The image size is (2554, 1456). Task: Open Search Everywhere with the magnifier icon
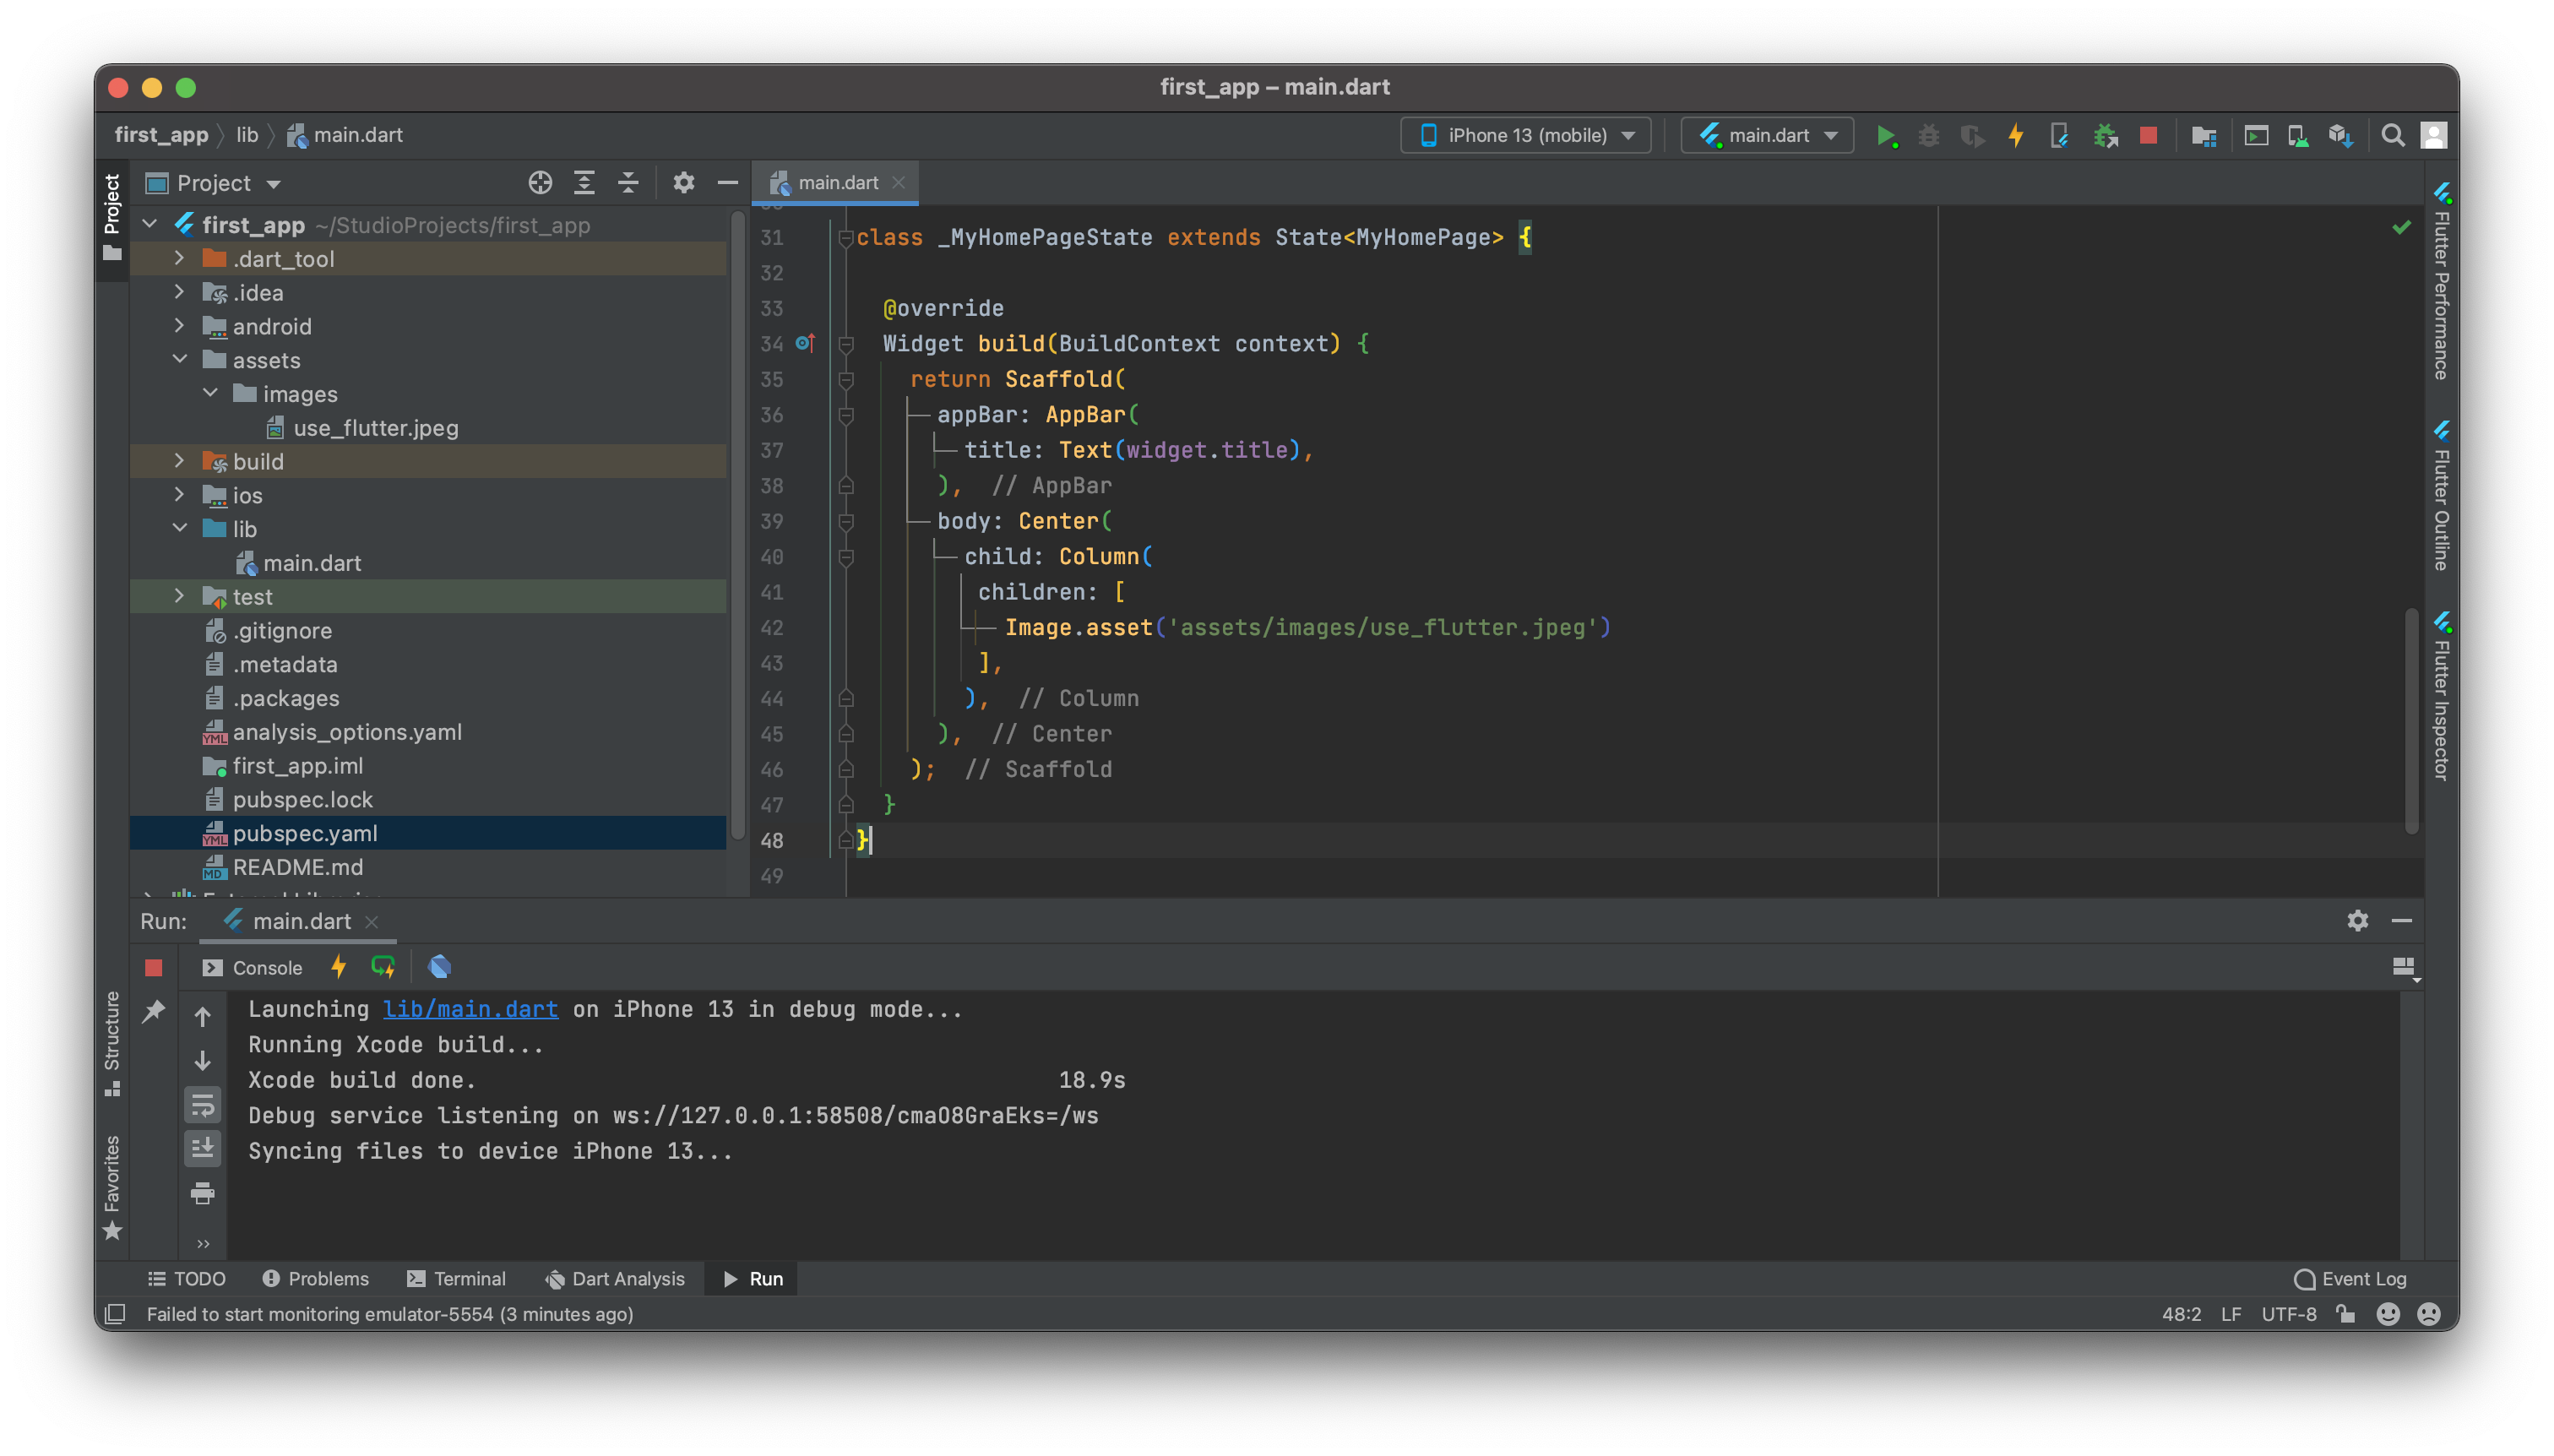(2392, 135)
